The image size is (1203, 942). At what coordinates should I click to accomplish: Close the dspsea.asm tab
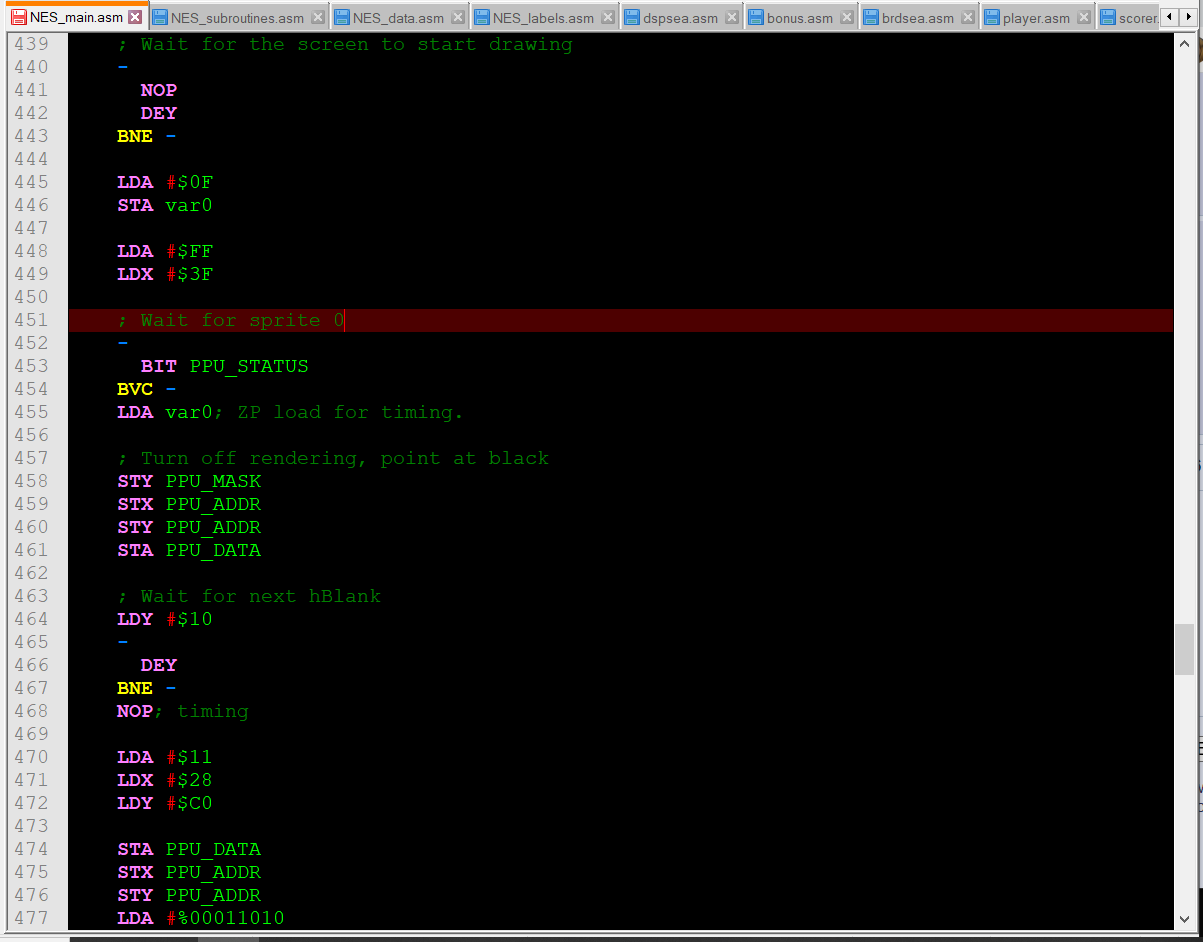point(732,17)
